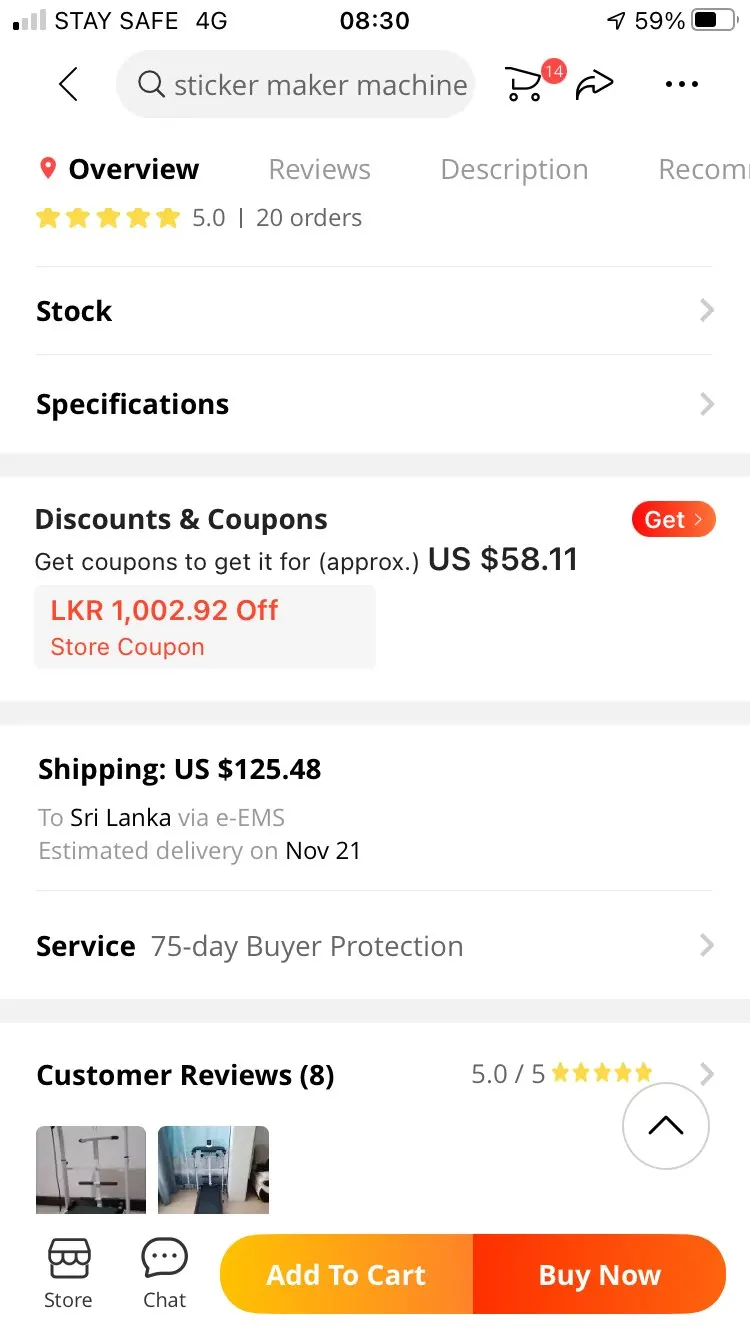Tap the scroll-to-top arrow button

pos(665,1126)
